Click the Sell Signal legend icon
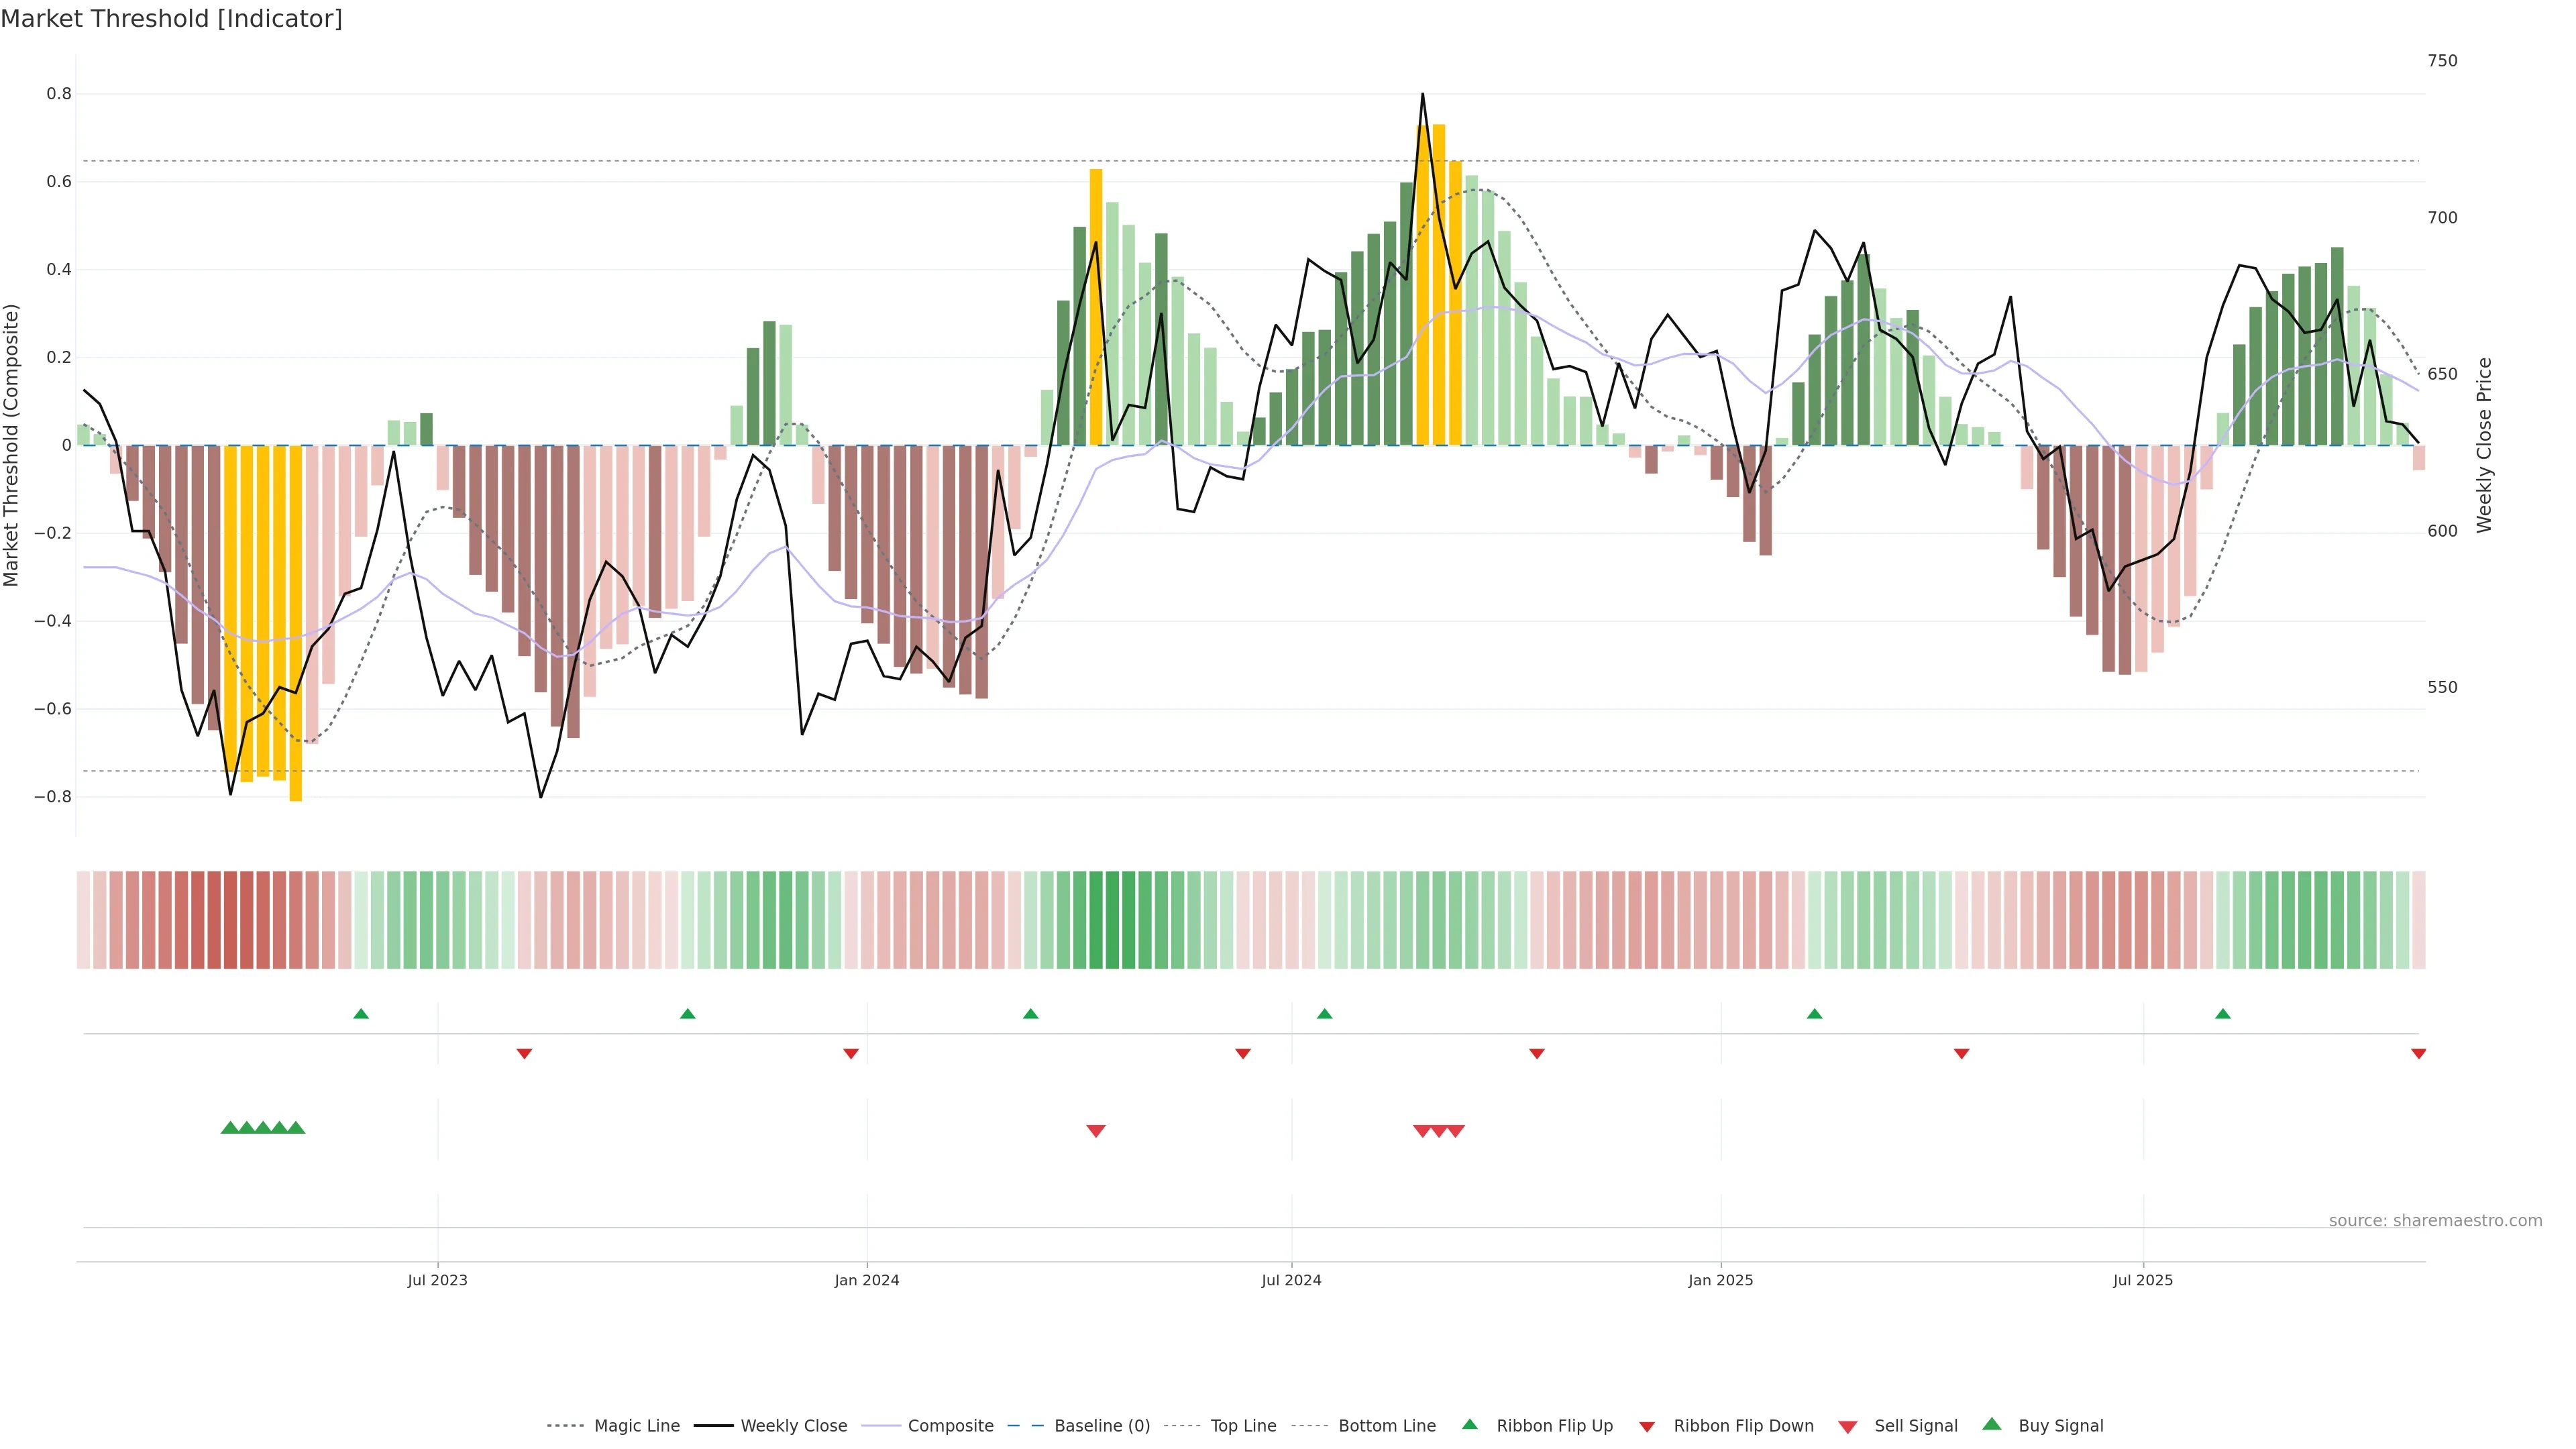Screen dimensions: 2576x1449 [x=1847, y=1427]
